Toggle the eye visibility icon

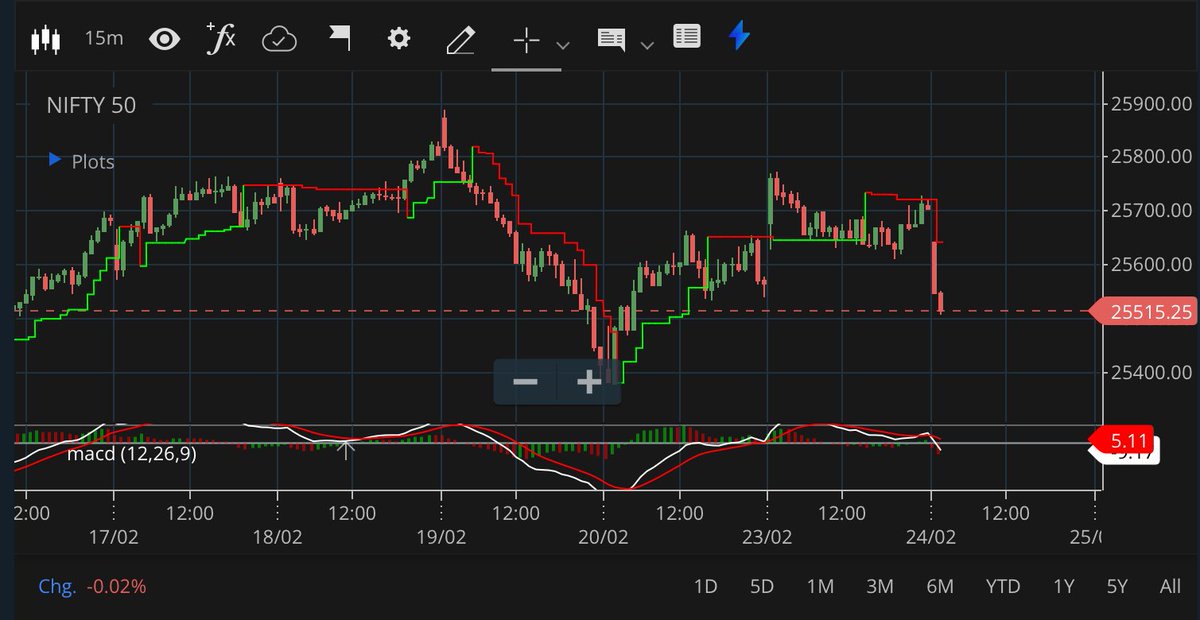pyautogui.click(x=164, y=39)
